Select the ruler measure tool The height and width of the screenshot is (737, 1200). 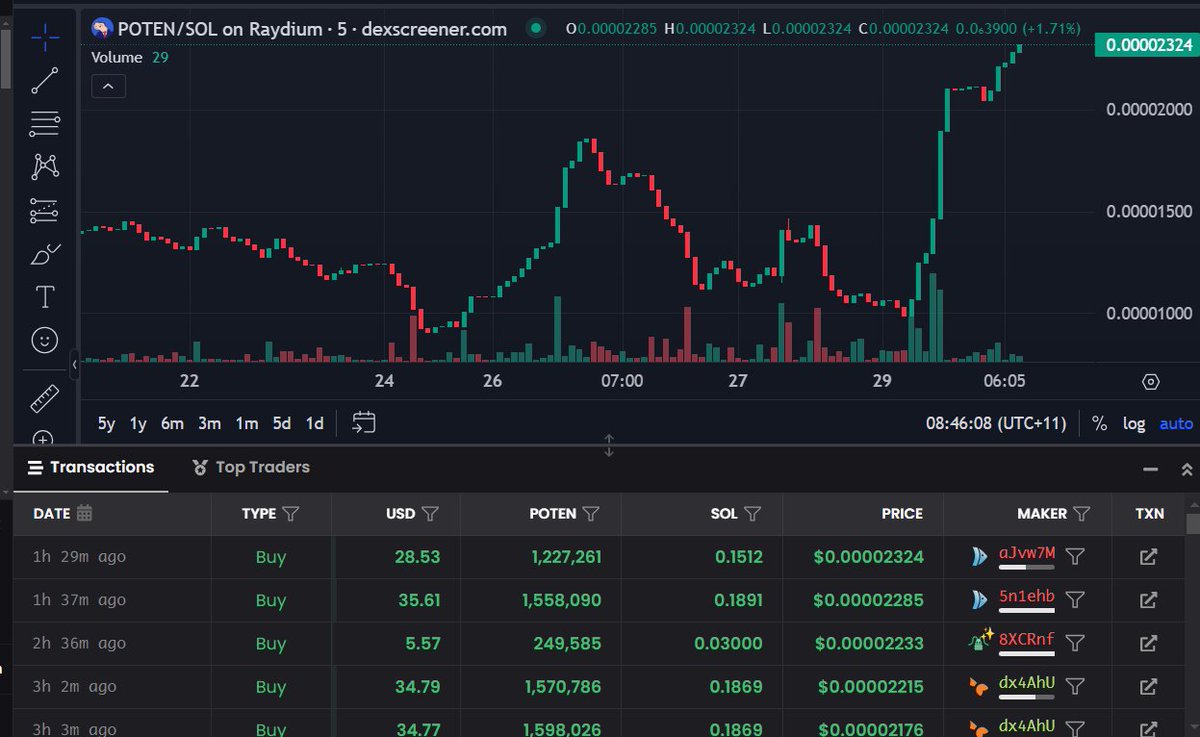click(44, 400)
